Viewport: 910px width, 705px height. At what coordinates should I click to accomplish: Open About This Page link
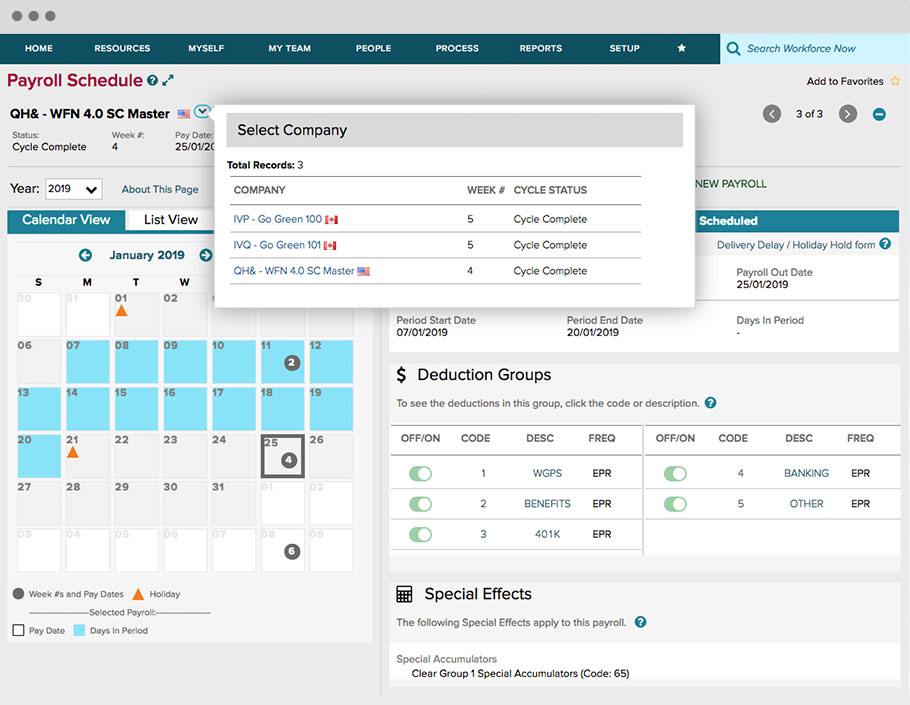[160, 189]
